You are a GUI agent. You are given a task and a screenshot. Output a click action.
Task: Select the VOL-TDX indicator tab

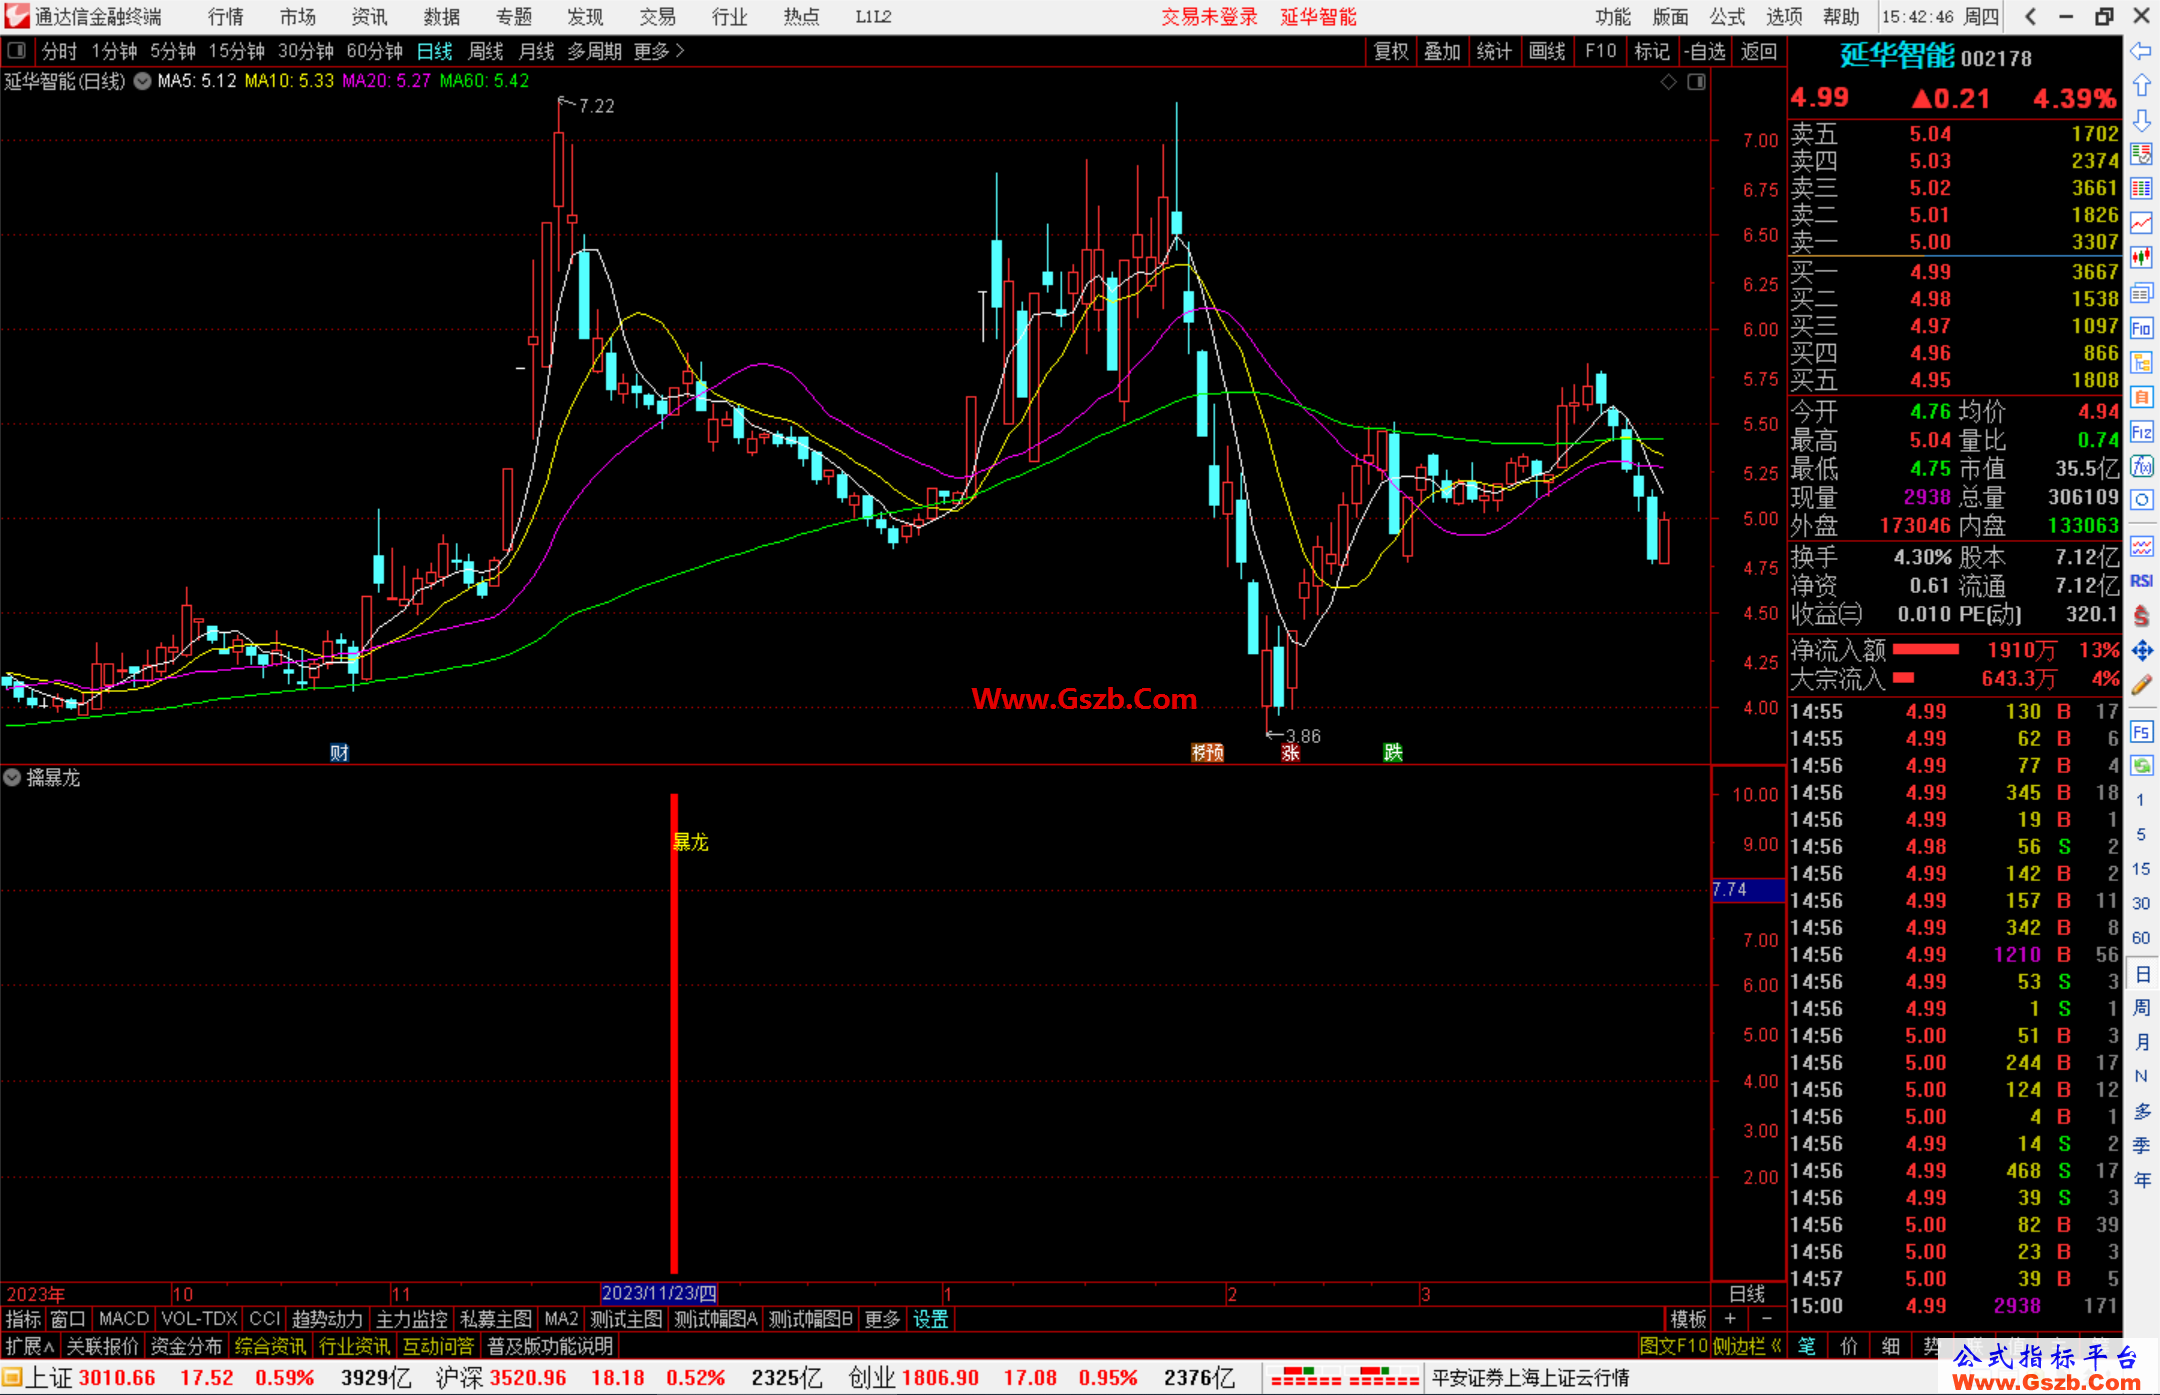[x=199, y=1319]
